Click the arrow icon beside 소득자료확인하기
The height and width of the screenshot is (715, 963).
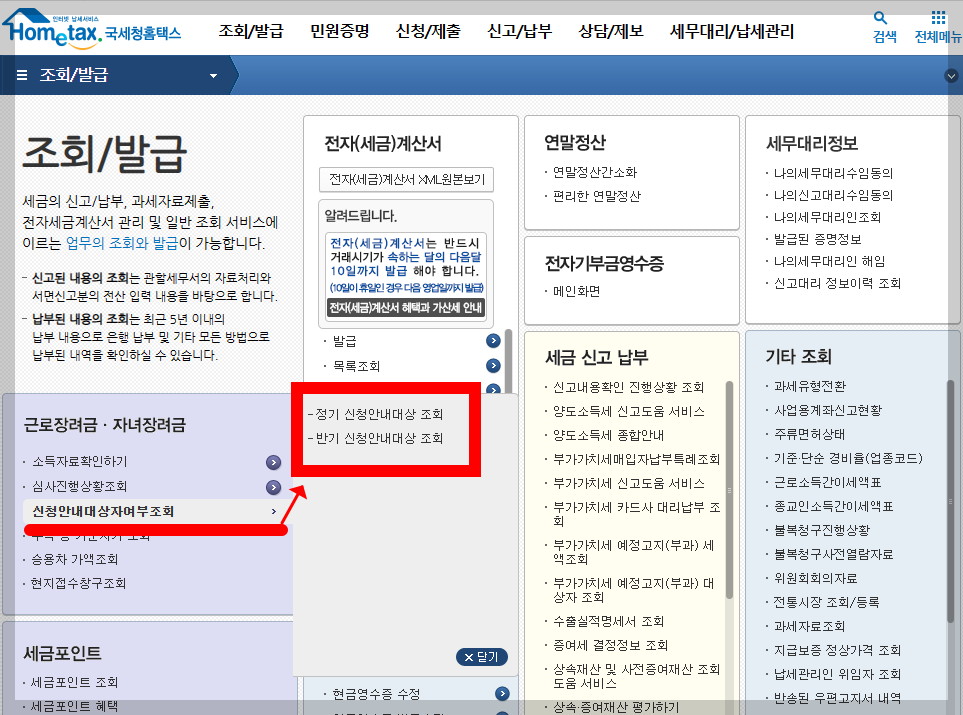tap(273, 463)
